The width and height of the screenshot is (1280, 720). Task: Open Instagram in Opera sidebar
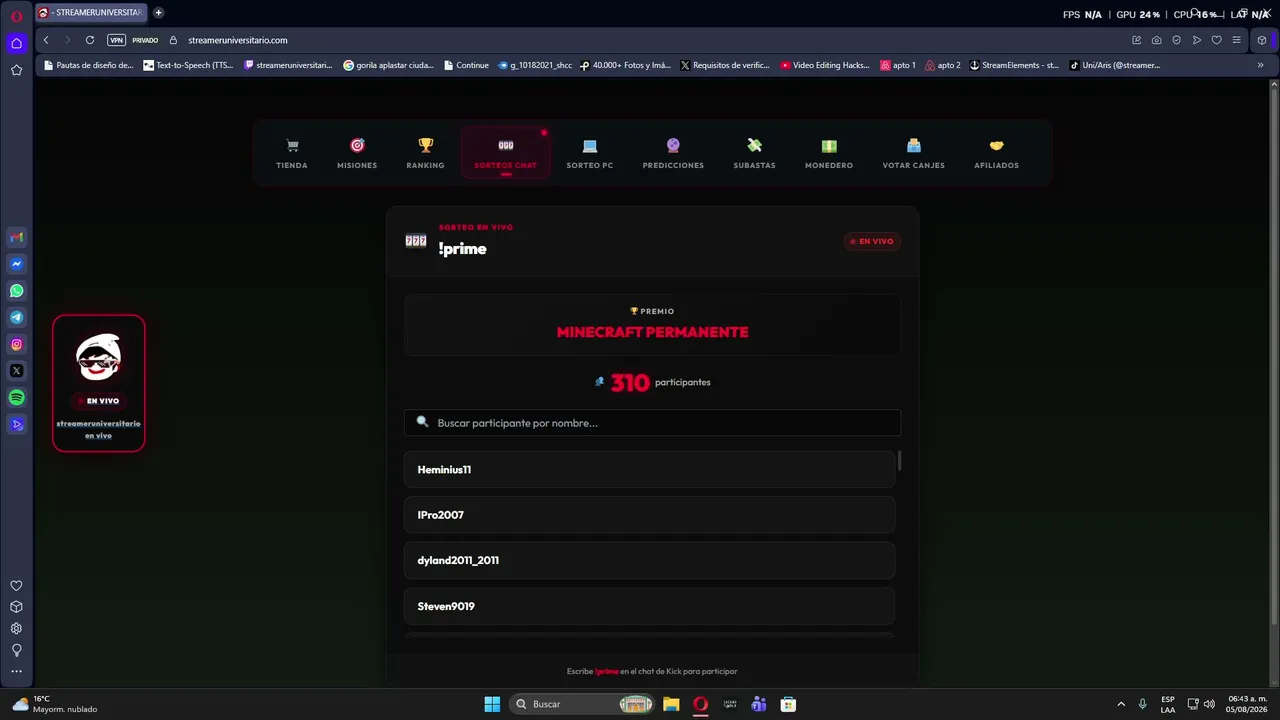tap(16, 345)
